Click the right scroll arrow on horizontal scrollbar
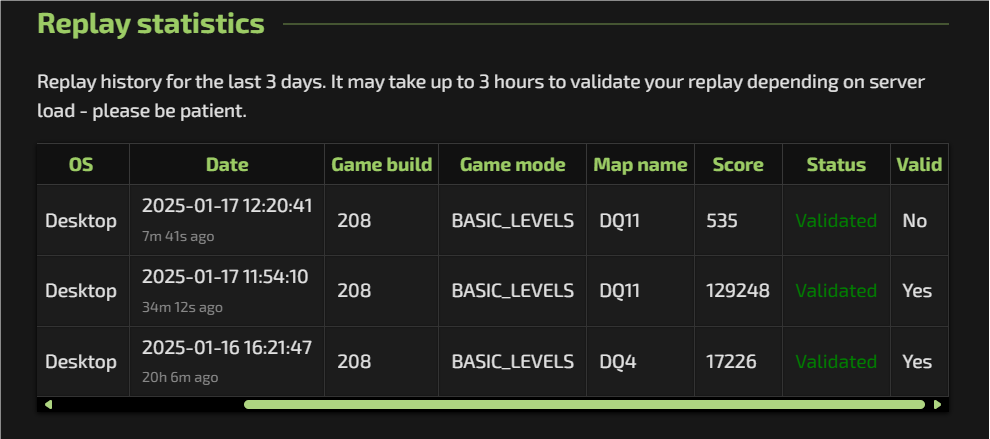 point(937,405)
